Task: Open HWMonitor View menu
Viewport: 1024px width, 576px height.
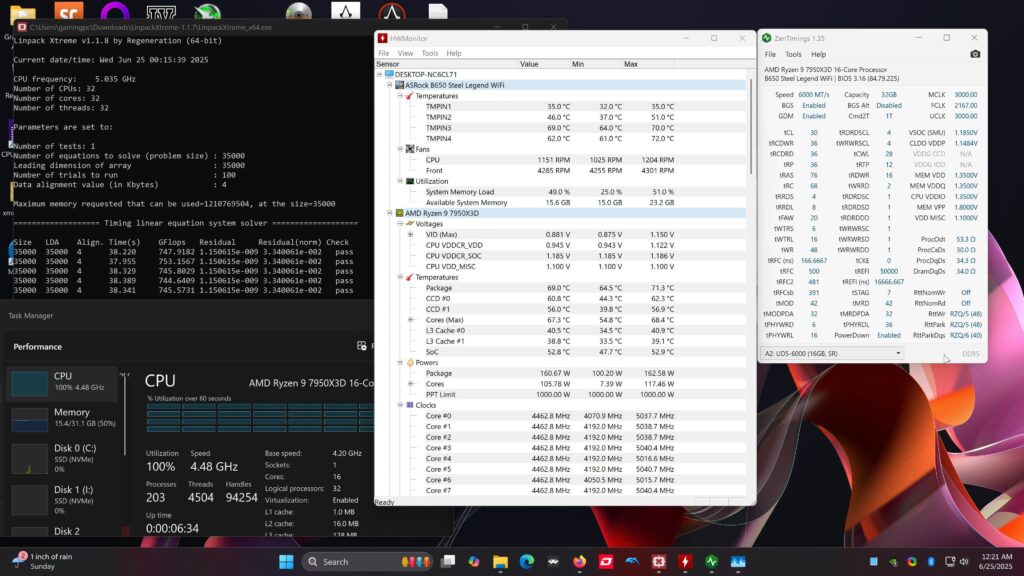Action: tap(405, 54)
